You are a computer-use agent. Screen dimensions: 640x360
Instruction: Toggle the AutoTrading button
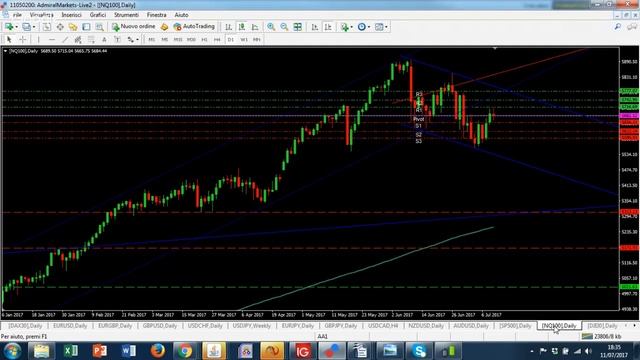coord(194,27)
